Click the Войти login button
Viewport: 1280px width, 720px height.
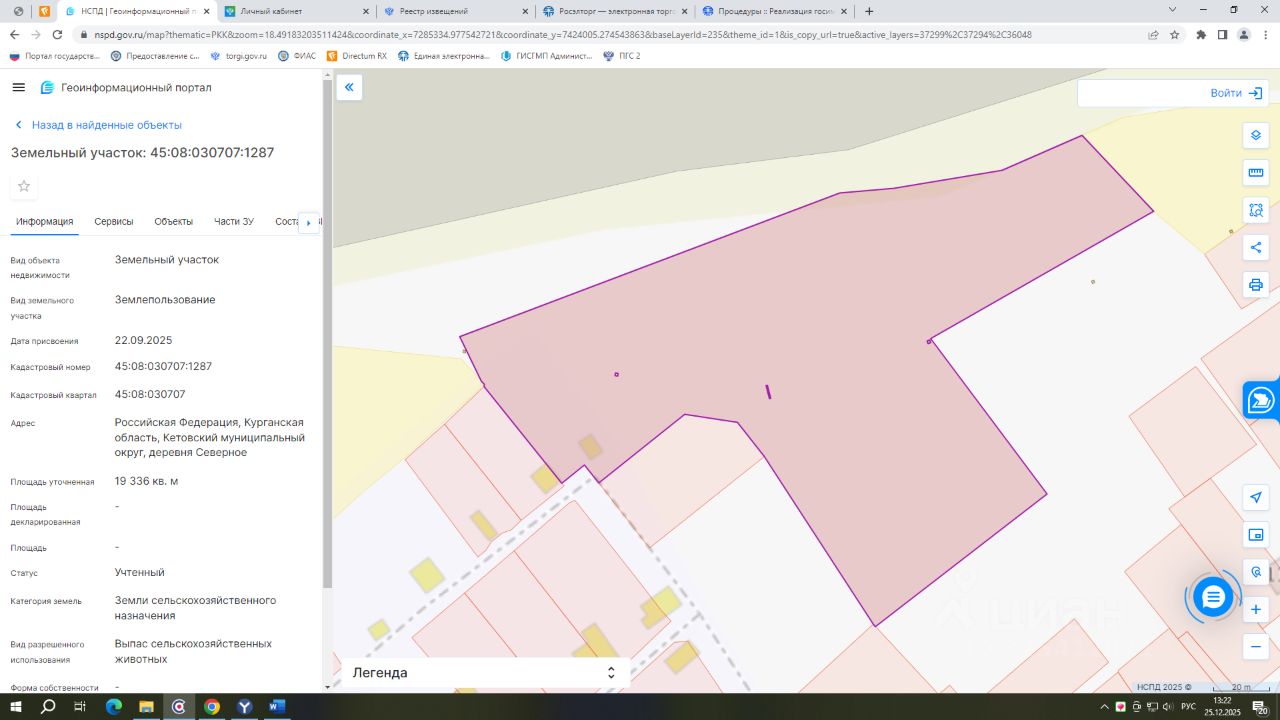coord(1237,93)
